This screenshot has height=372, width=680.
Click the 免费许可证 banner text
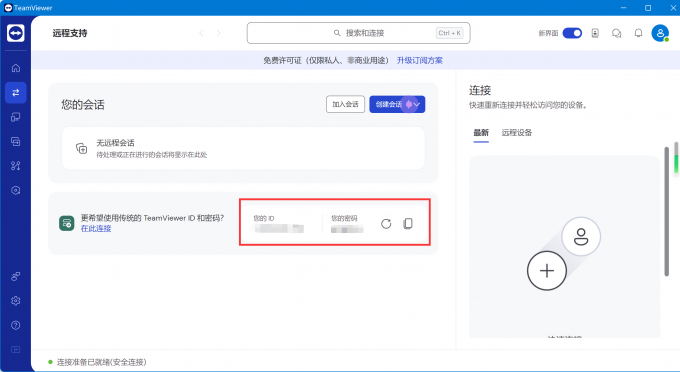pos(326,61)
